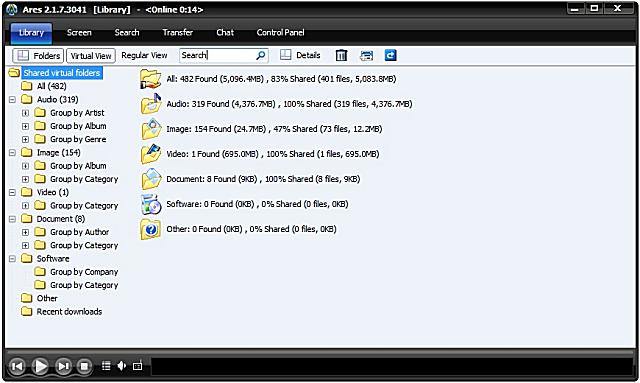This screenshot has width=640, height=383.
Task: Select the Software disc icon in results
Action: [151, 204]
